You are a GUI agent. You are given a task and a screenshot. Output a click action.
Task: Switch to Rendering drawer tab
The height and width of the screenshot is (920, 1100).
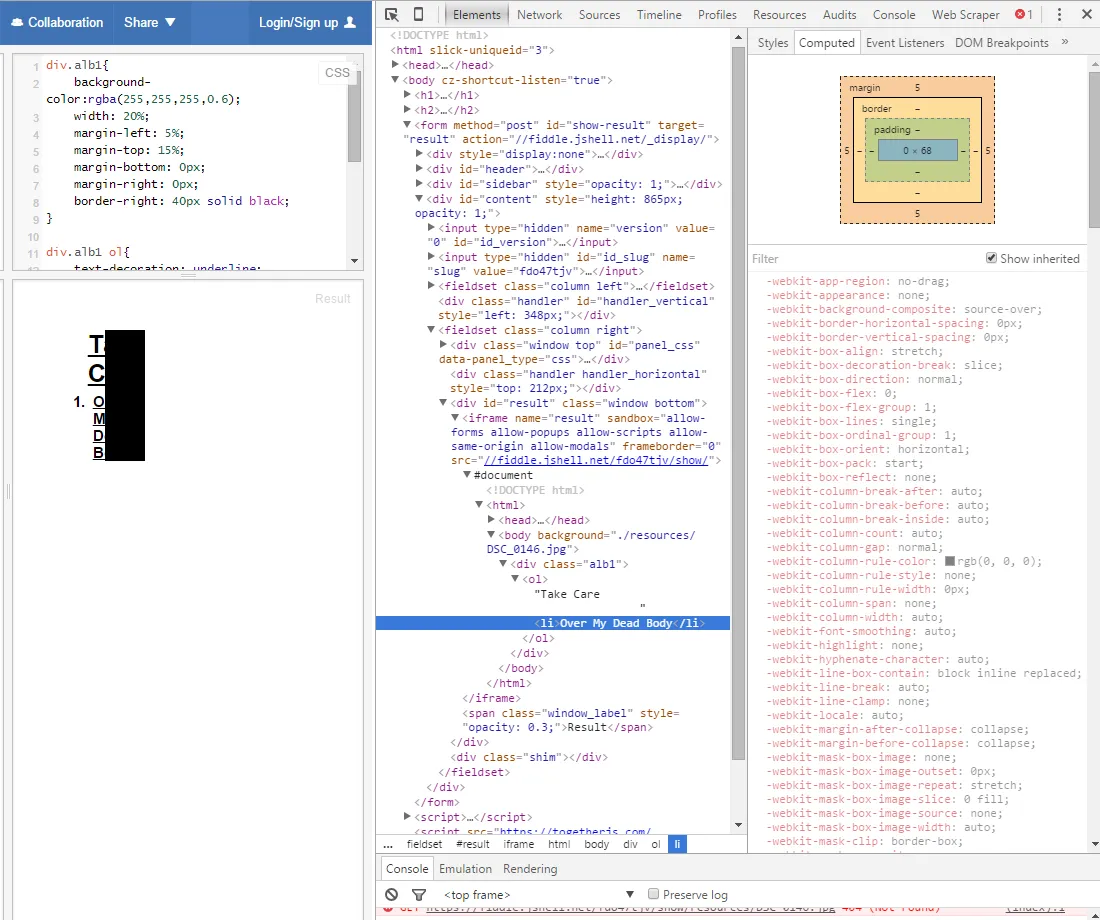pos(530,869)
